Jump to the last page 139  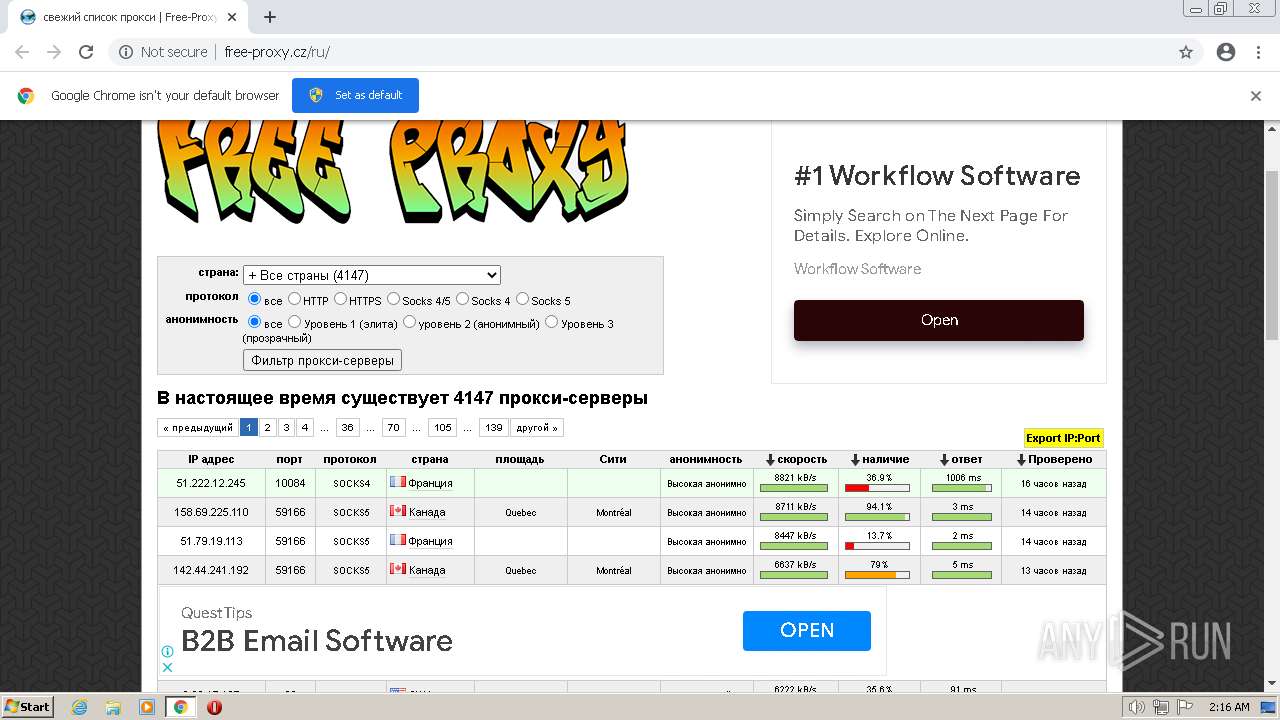click(494, 428)
